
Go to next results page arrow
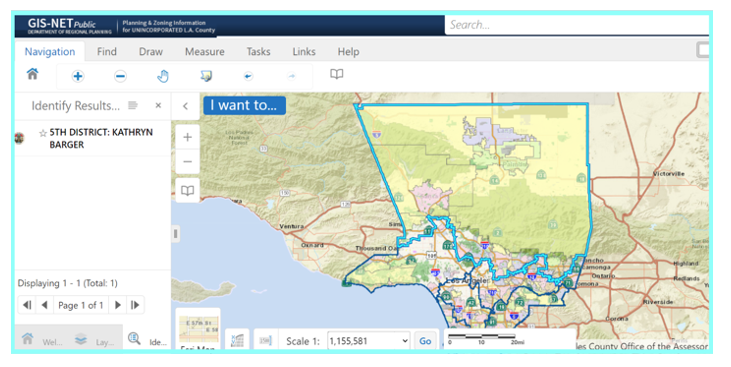point(118,305)
